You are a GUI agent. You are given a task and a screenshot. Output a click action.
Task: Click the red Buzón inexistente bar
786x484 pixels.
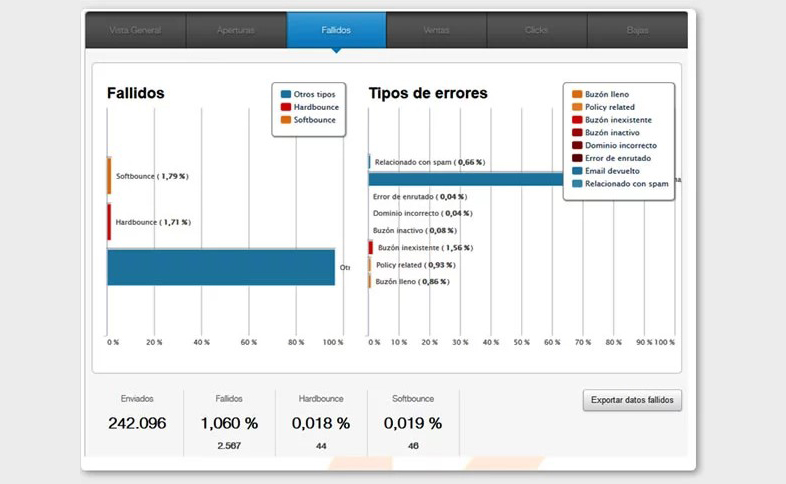[x=370, y=248]
